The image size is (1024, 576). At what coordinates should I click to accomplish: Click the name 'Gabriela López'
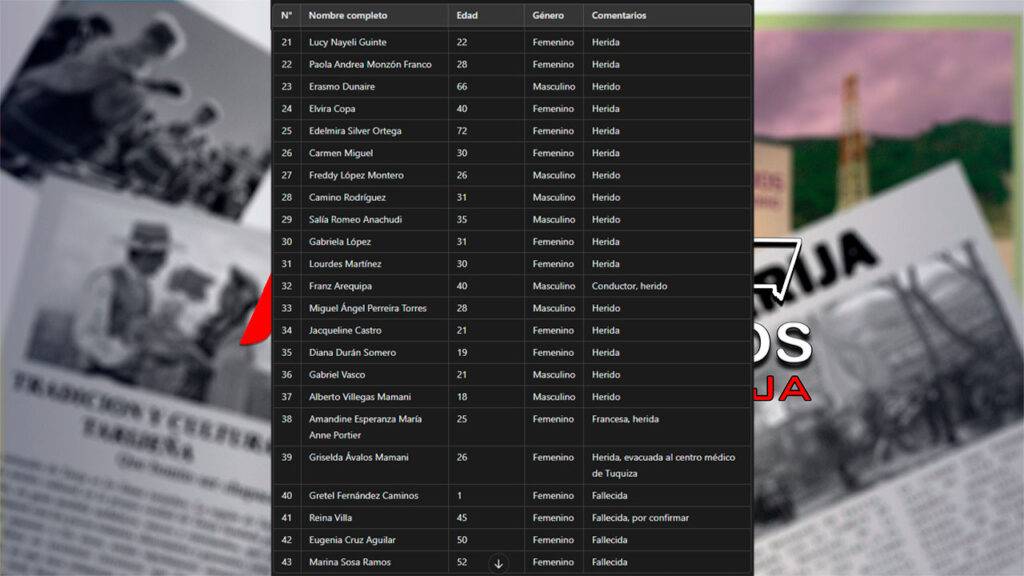pos(340,242)
